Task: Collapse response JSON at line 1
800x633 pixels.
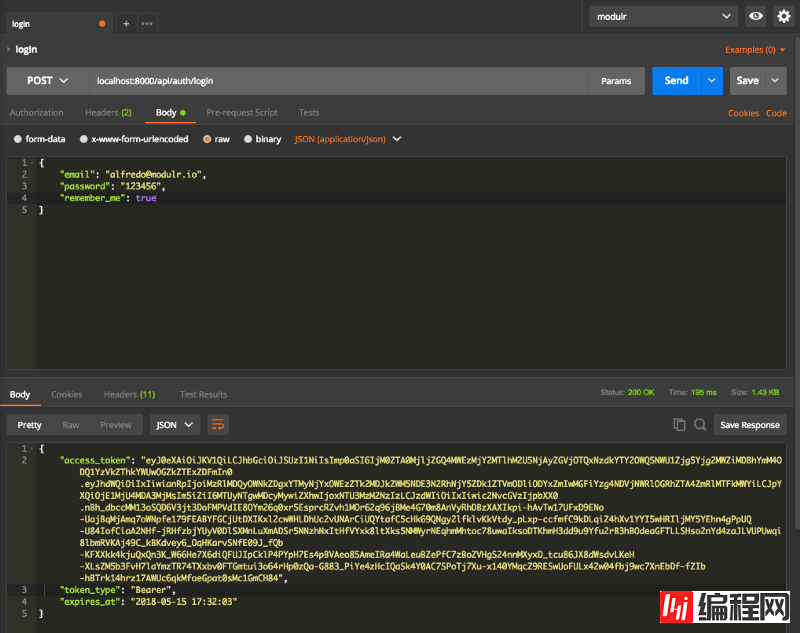Action: 32,448
